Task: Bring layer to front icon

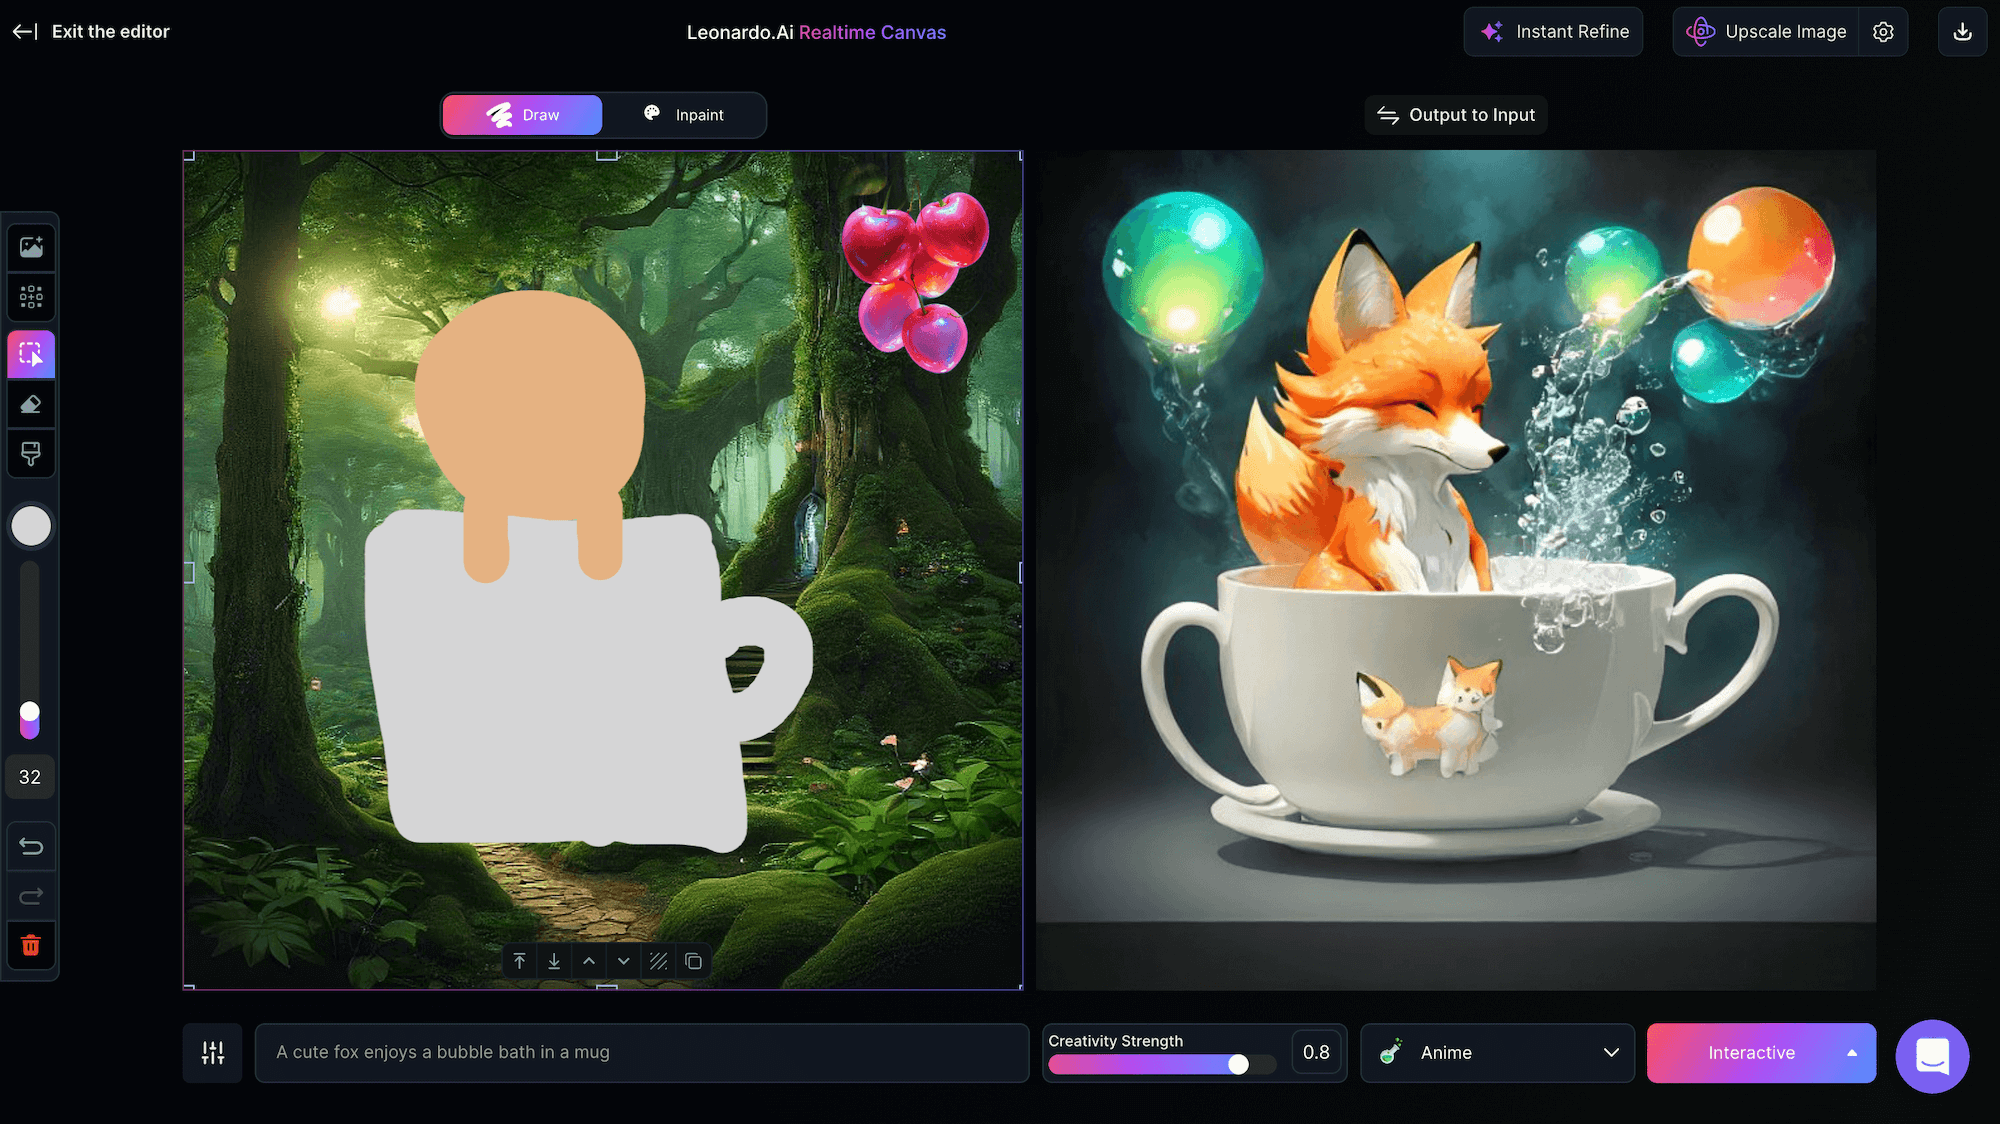Action: [x=519, y=961]
